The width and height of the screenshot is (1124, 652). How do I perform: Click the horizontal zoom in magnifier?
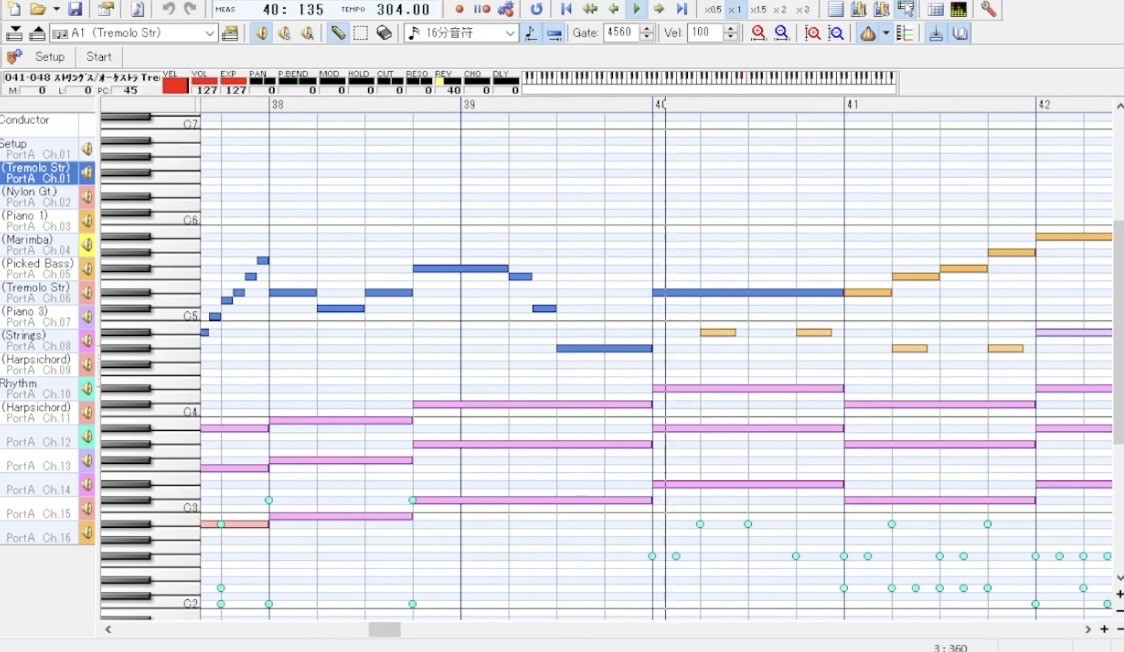(759, 33)
